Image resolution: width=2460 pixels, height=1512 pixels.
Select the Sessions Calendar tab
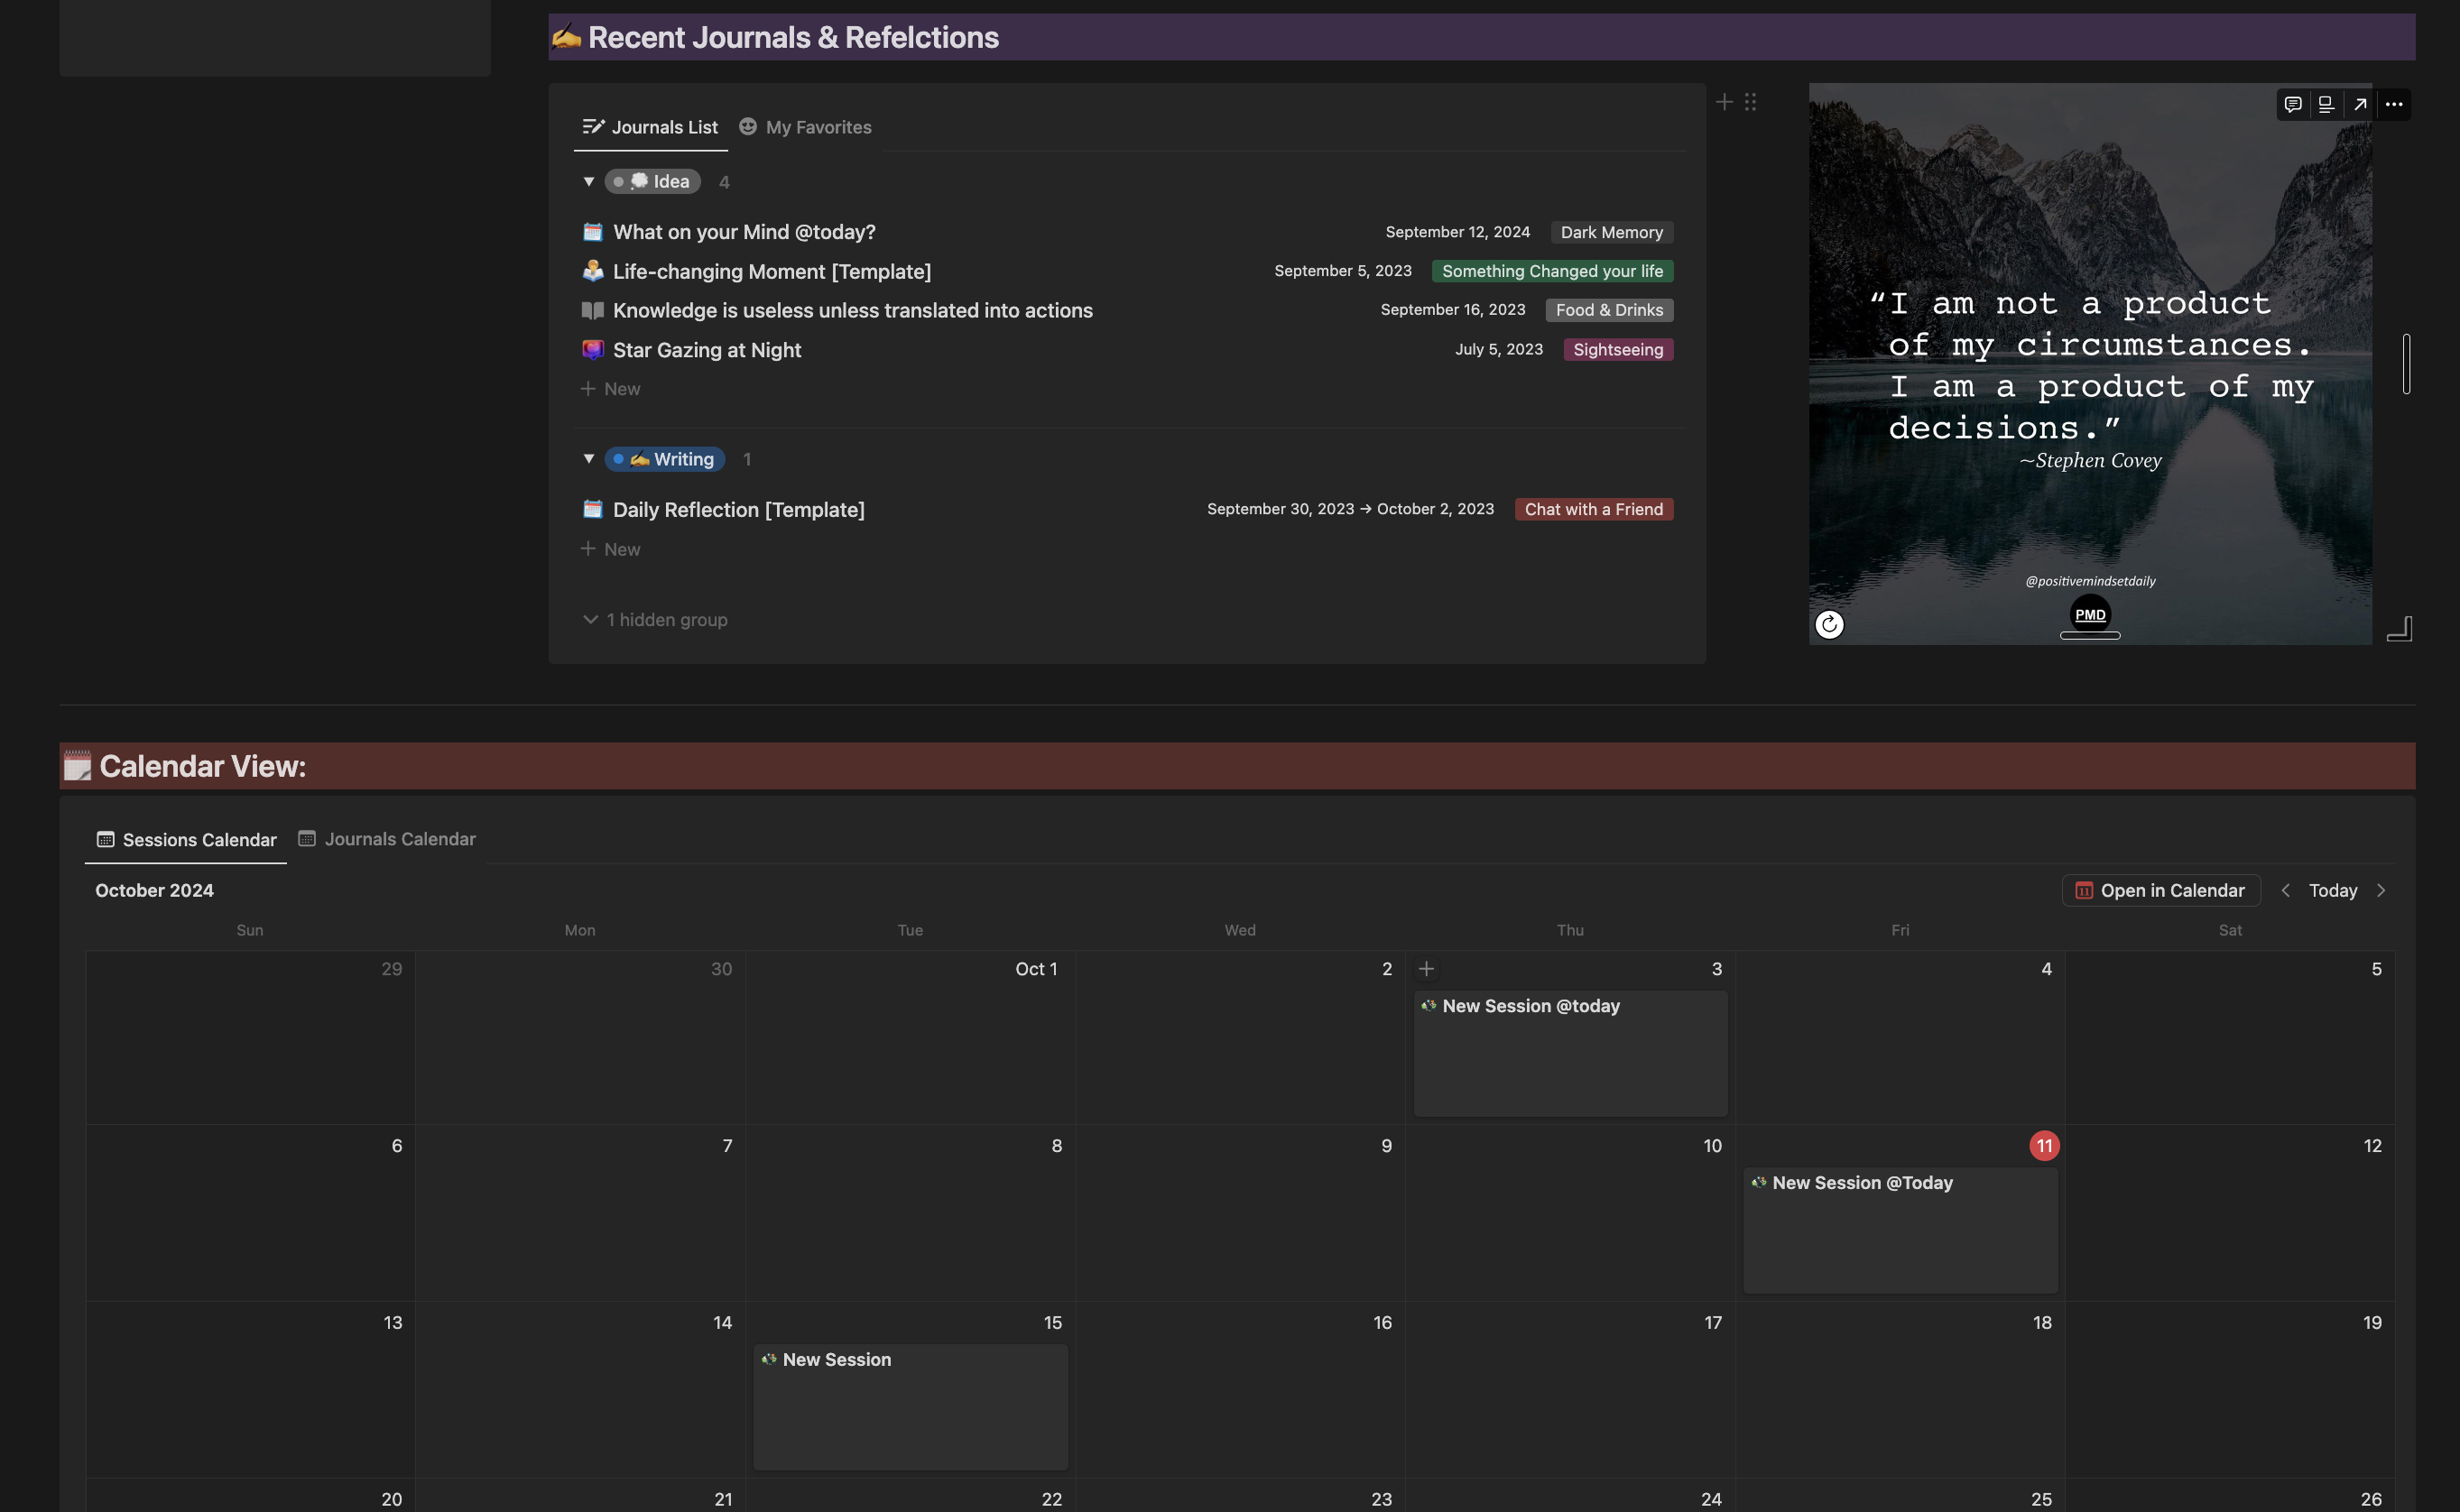186,840
